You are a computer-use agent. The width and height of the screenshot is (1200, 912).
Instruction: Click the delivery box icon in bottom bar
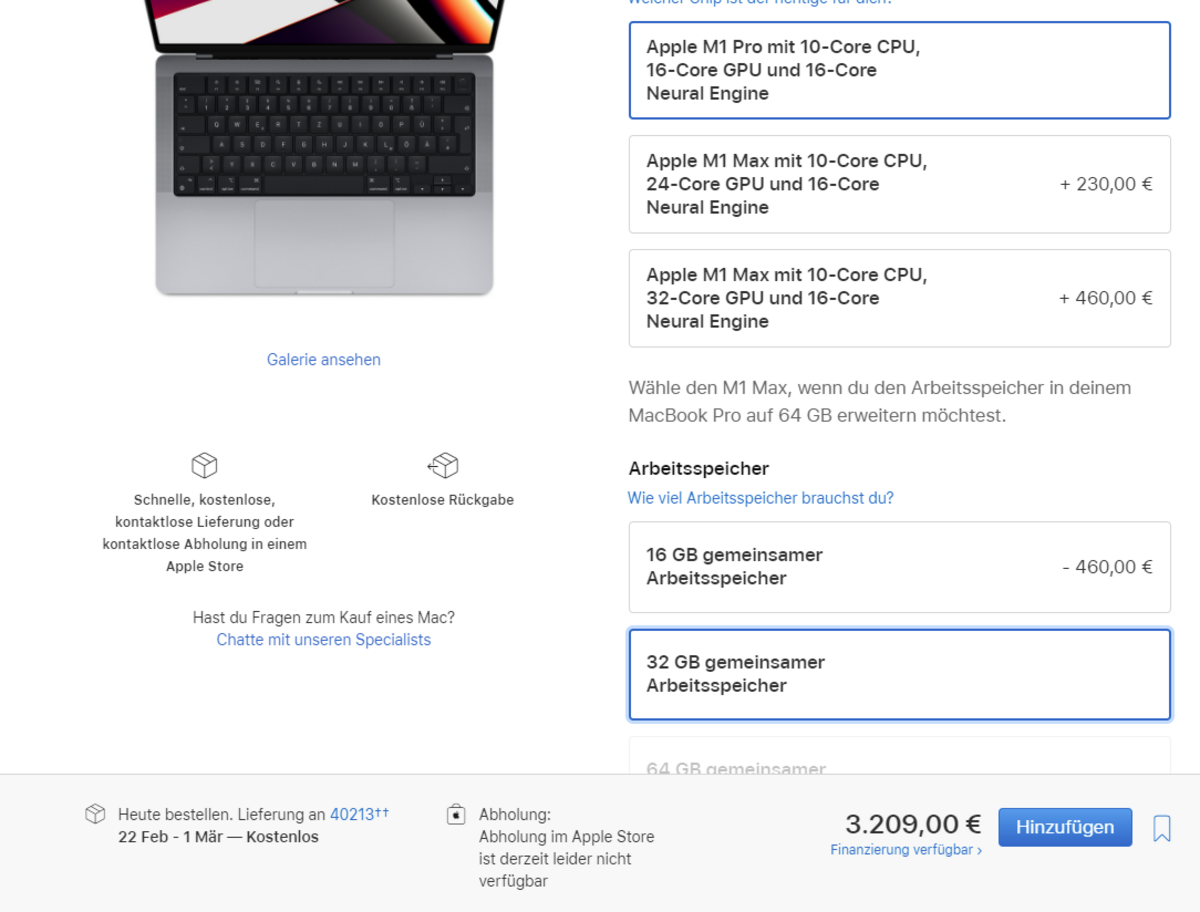pos(95,814)
